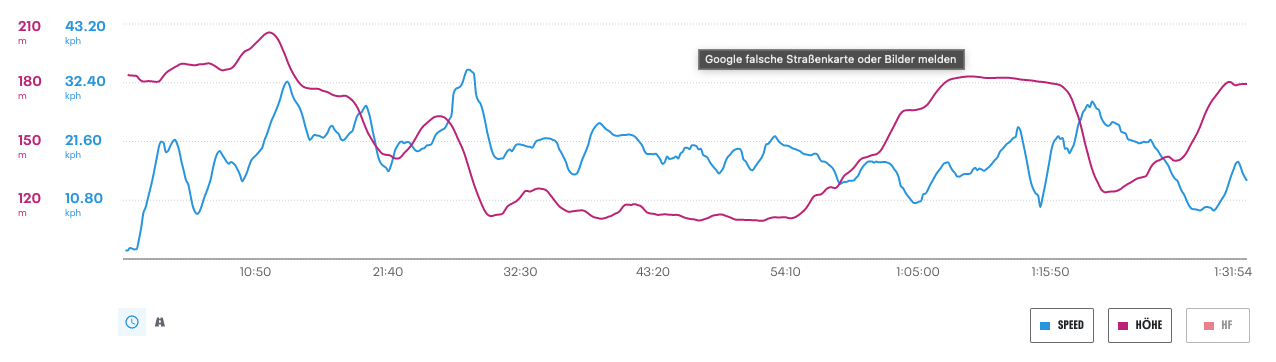The image size is (1276, 362).
Task: Select the 1:15:50 time axis label
Action: 1050,272
